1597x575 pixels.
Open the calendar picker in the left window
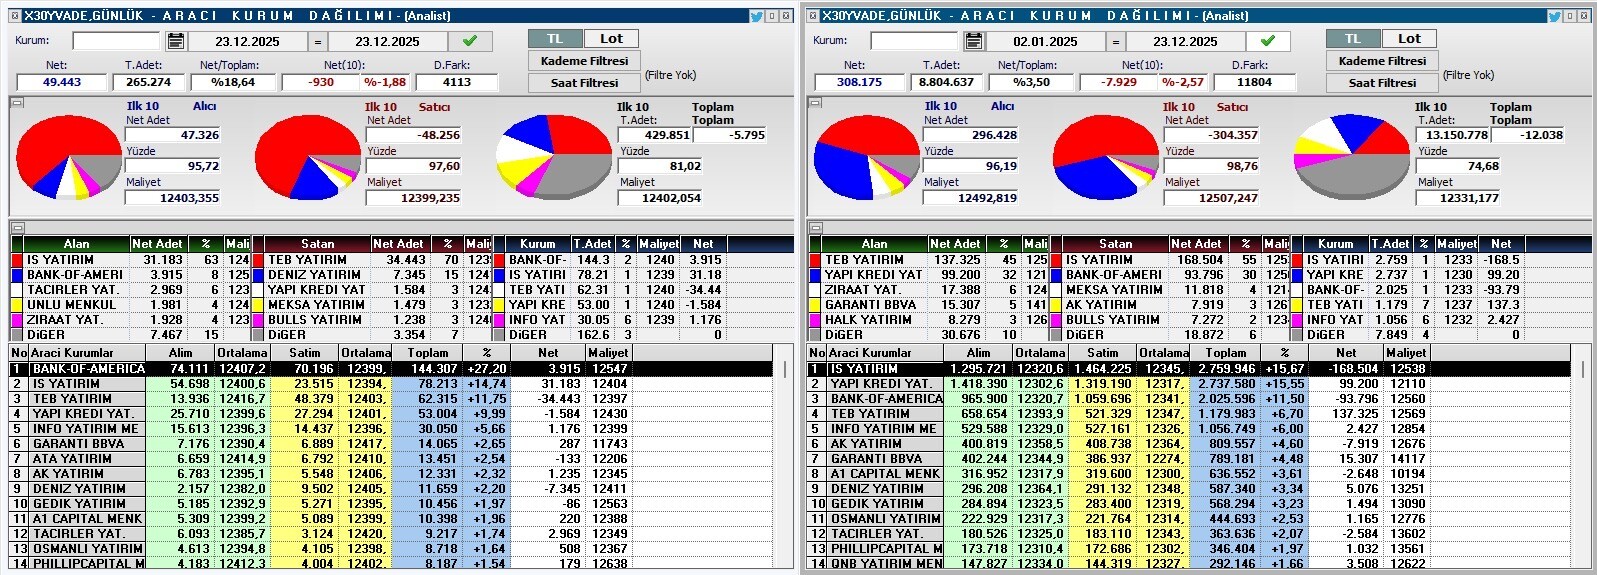(176, 41)
